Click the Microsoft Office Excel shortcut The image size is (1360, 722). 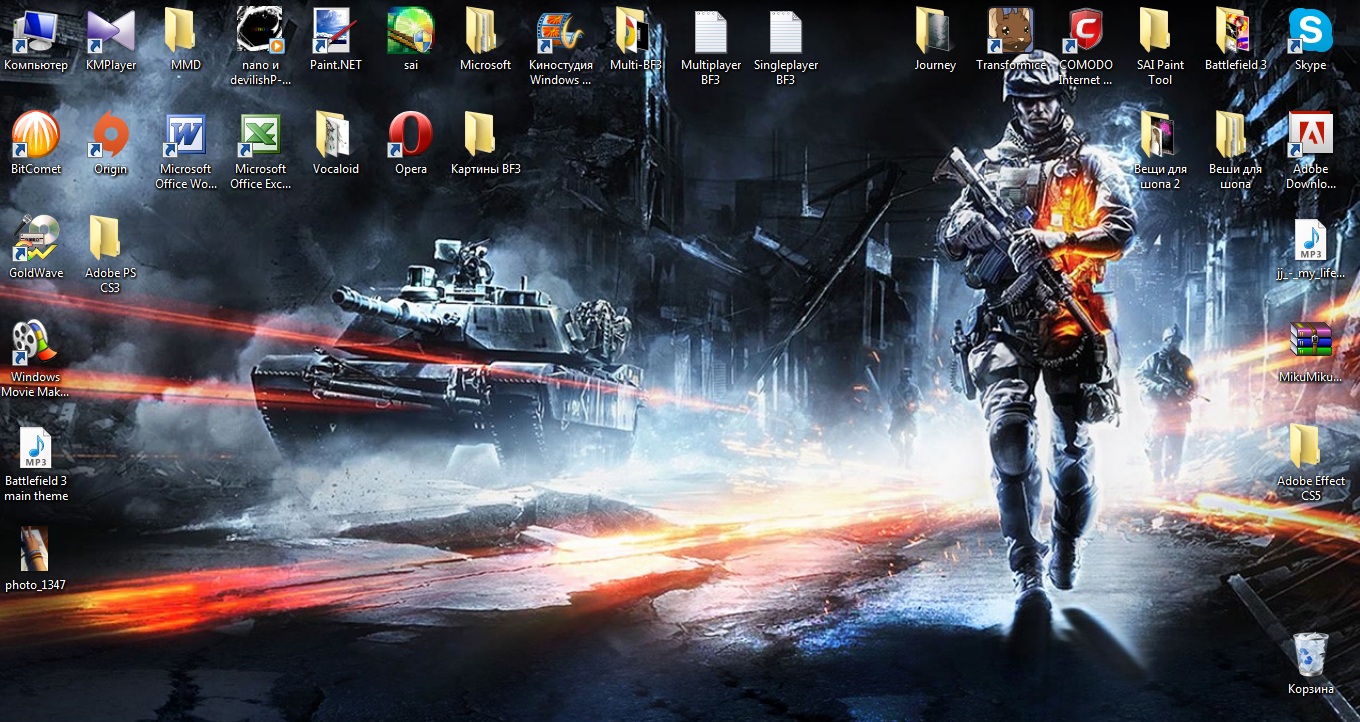pos(261,135)
